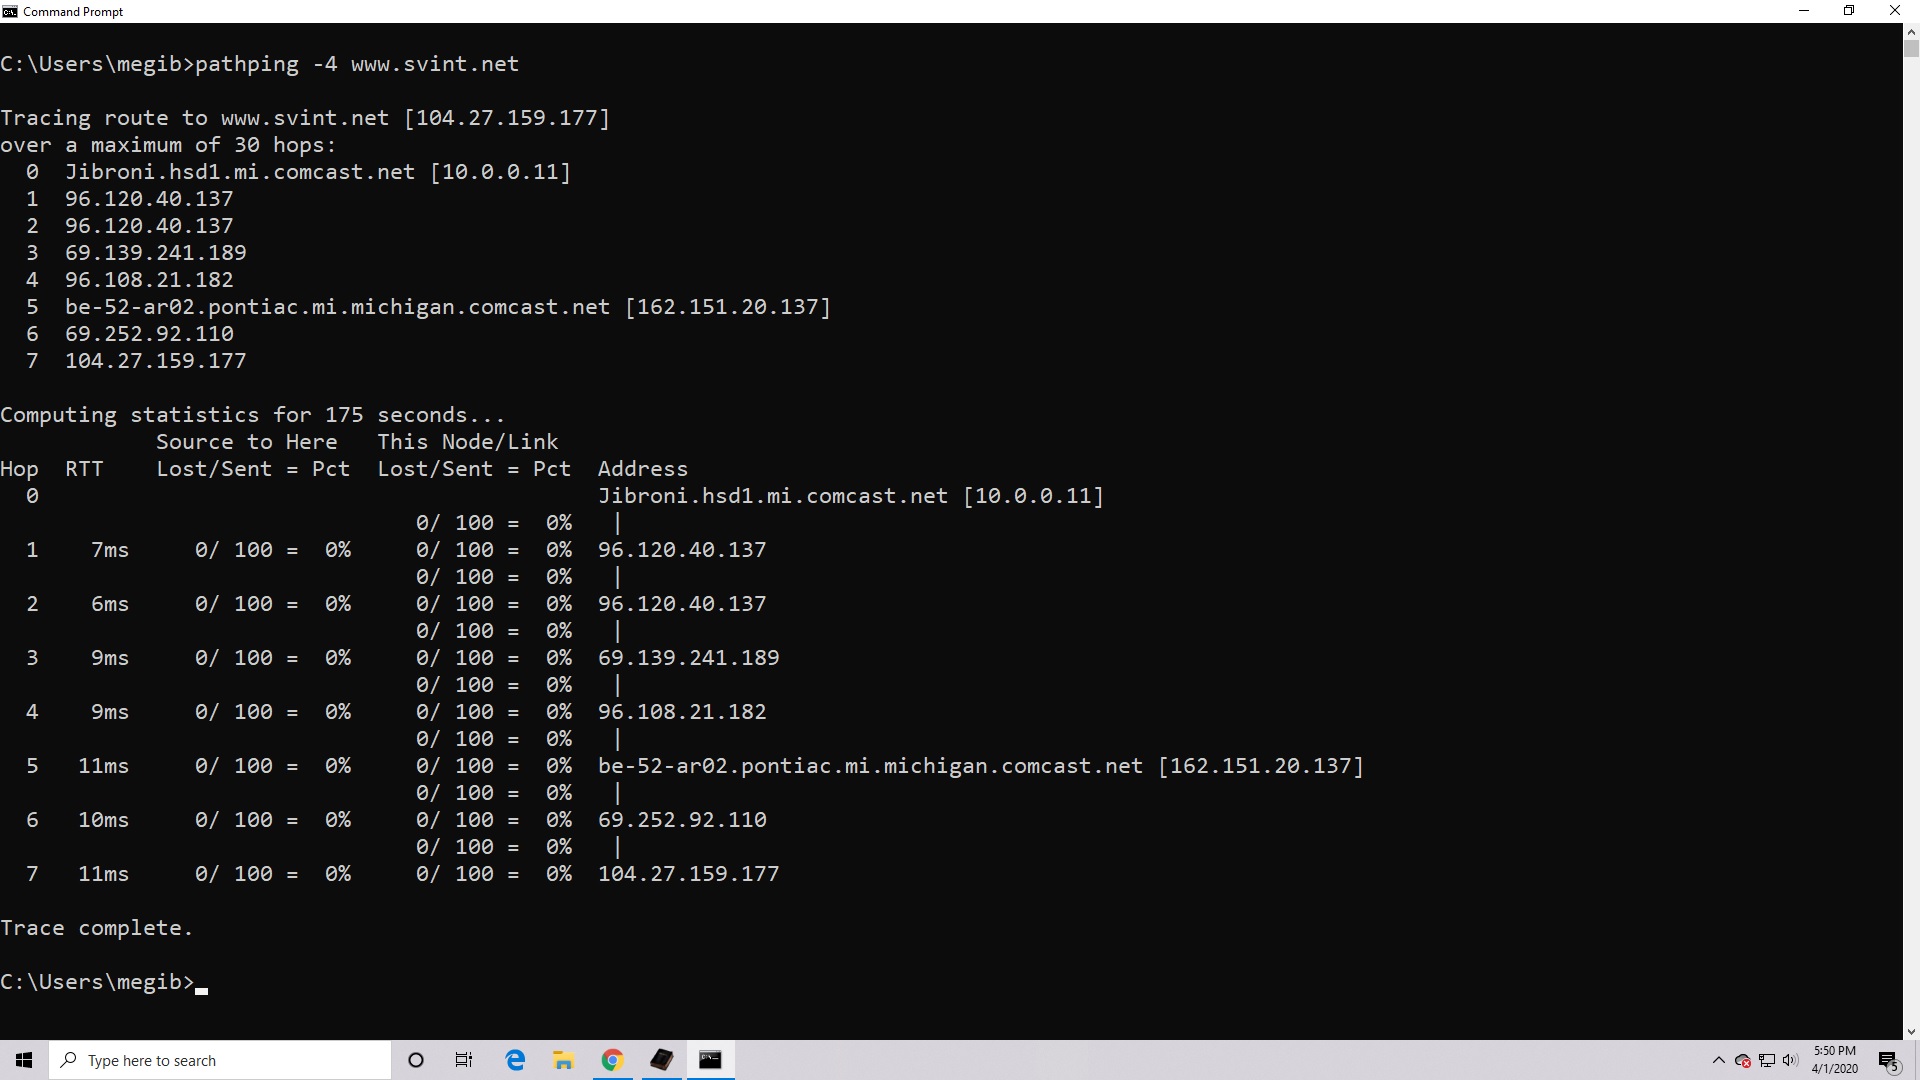The image size is (1920, 1080).
Task: Open the Windows Start menu
Action: point(24,1060)
